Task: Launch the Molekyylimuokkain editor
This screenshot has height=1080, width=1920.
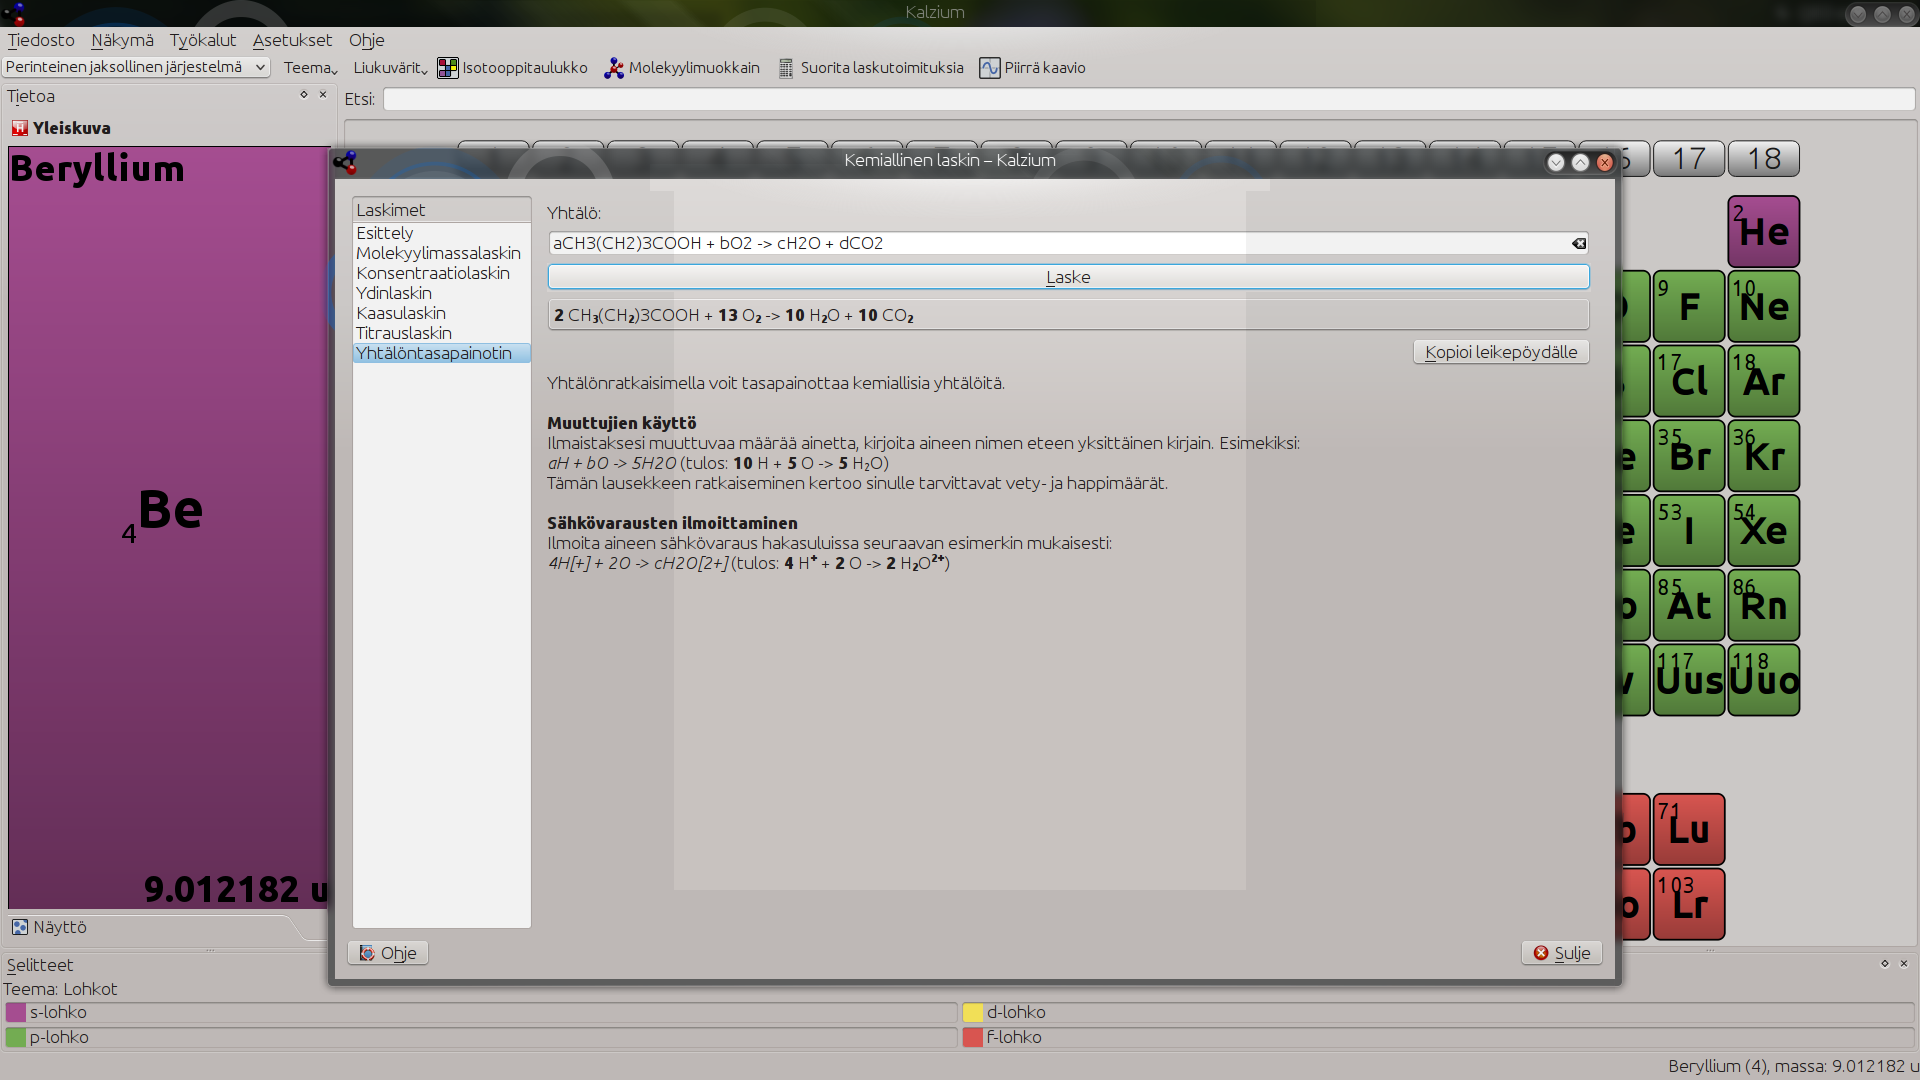Action: point(682,68)
